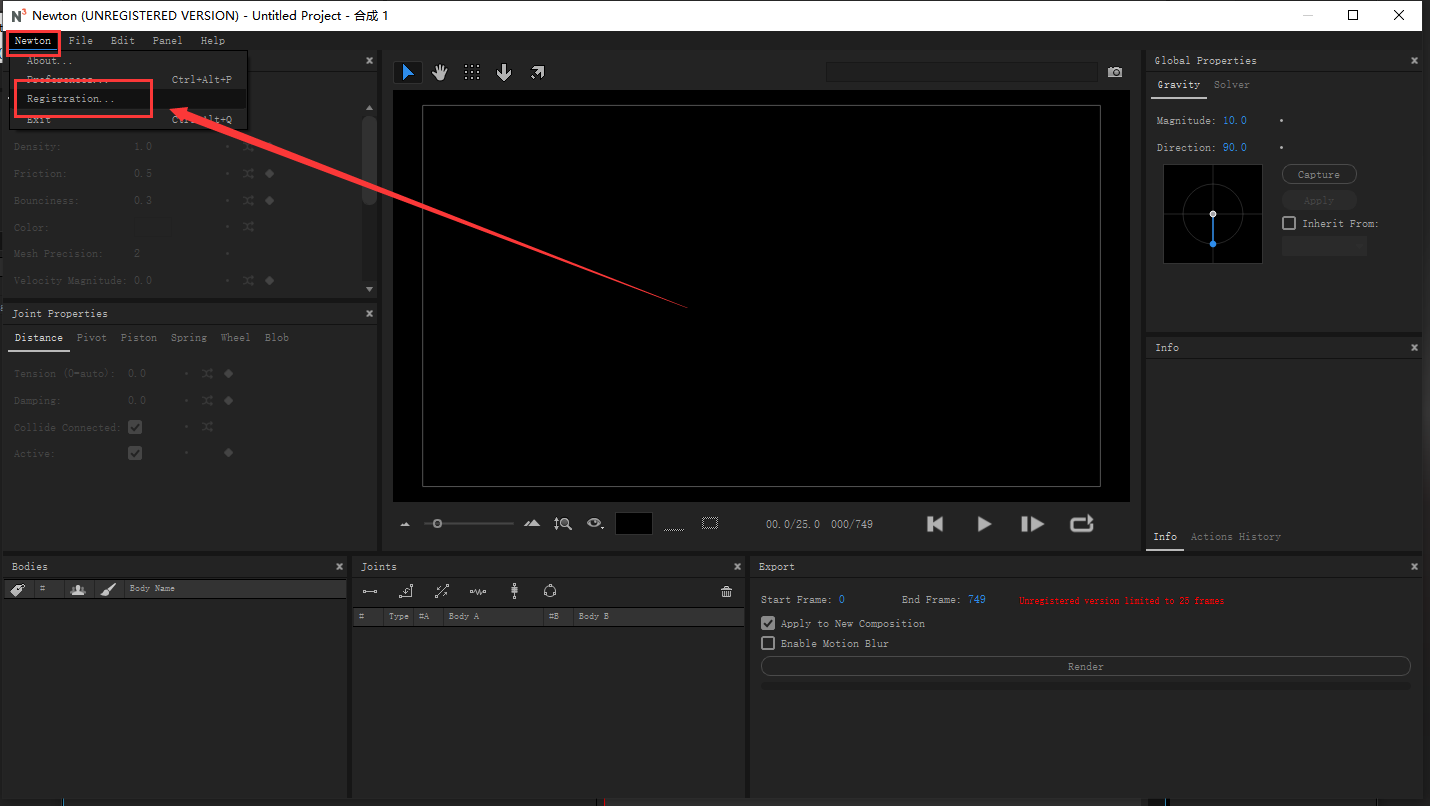Enable Motion Blur checkbox

768,643
